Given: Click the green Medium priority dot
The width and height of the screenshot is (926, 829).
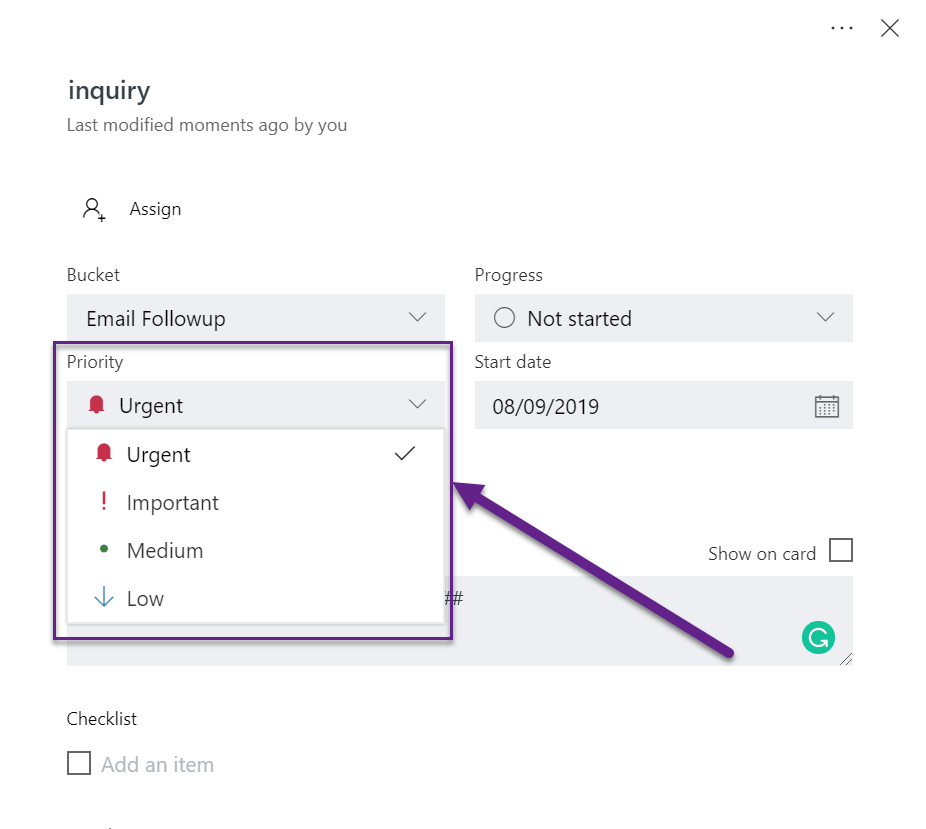Looking at the screenshot, I should [x=104, y=550].
